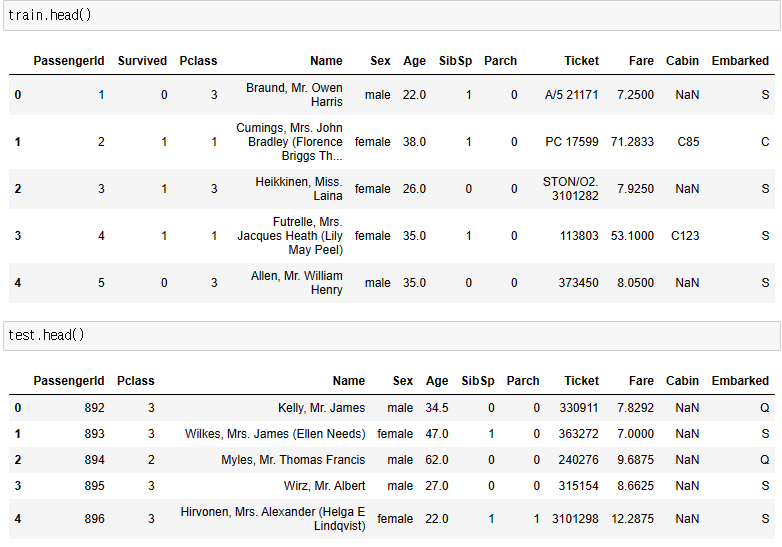Select ticket number 363272
This screenshot has width=782, height=547.
[x=578, y=434]
